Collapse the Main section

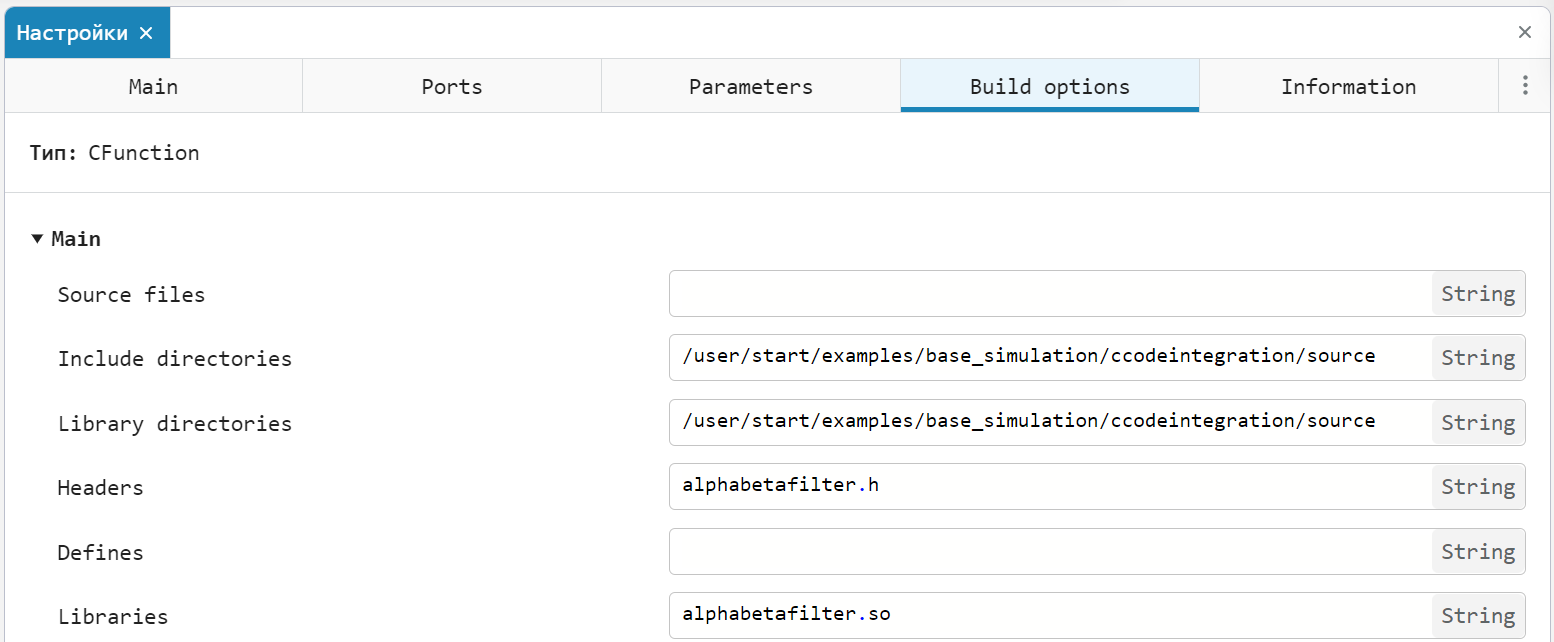pos(37,239)
